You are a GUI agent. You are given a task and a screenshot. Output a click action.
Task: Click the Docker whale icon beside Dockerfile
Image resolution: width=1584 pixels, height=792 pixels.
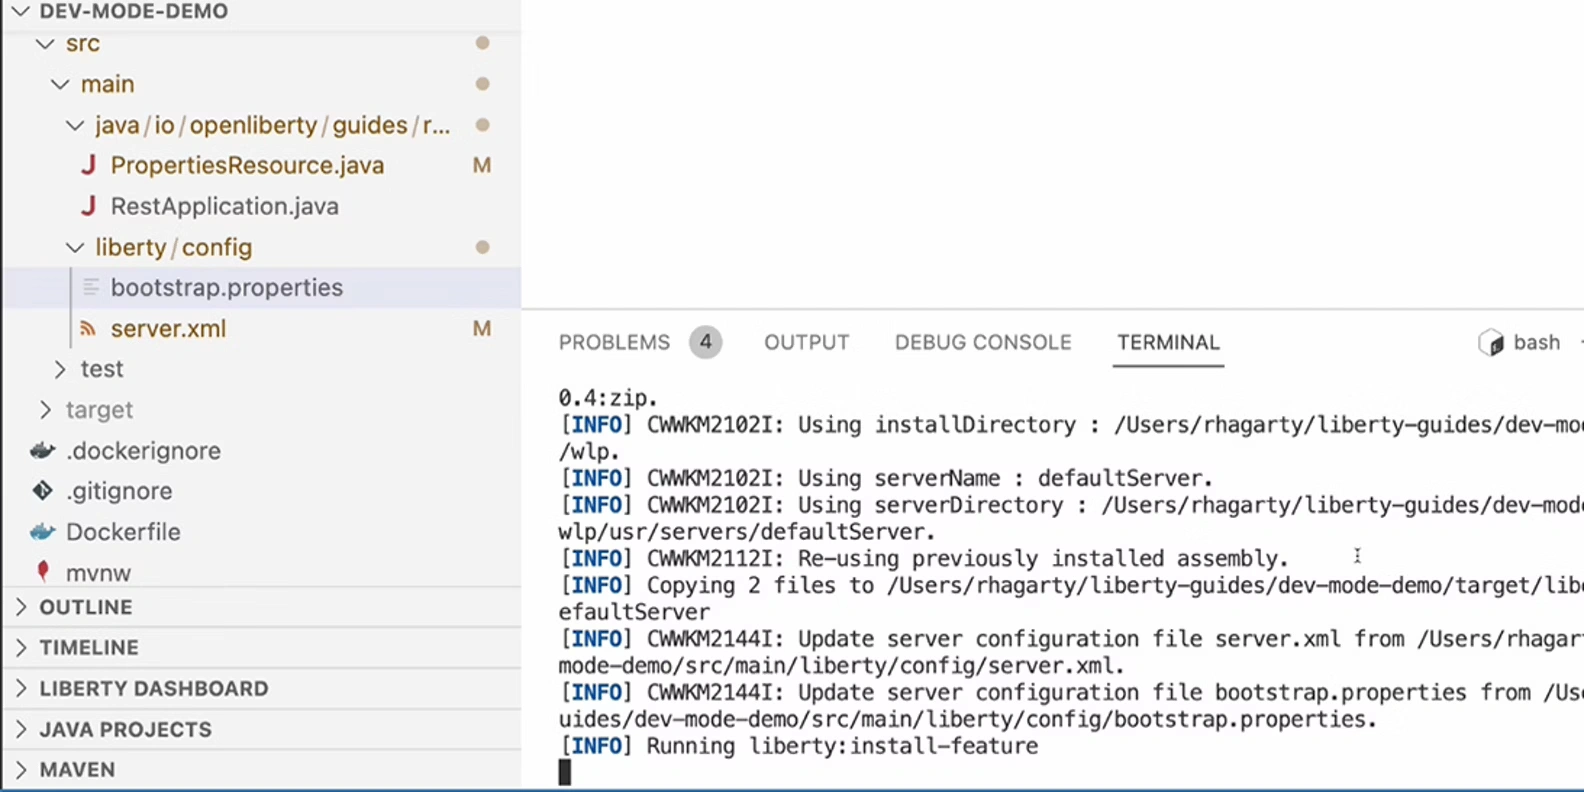click(42, 532)
